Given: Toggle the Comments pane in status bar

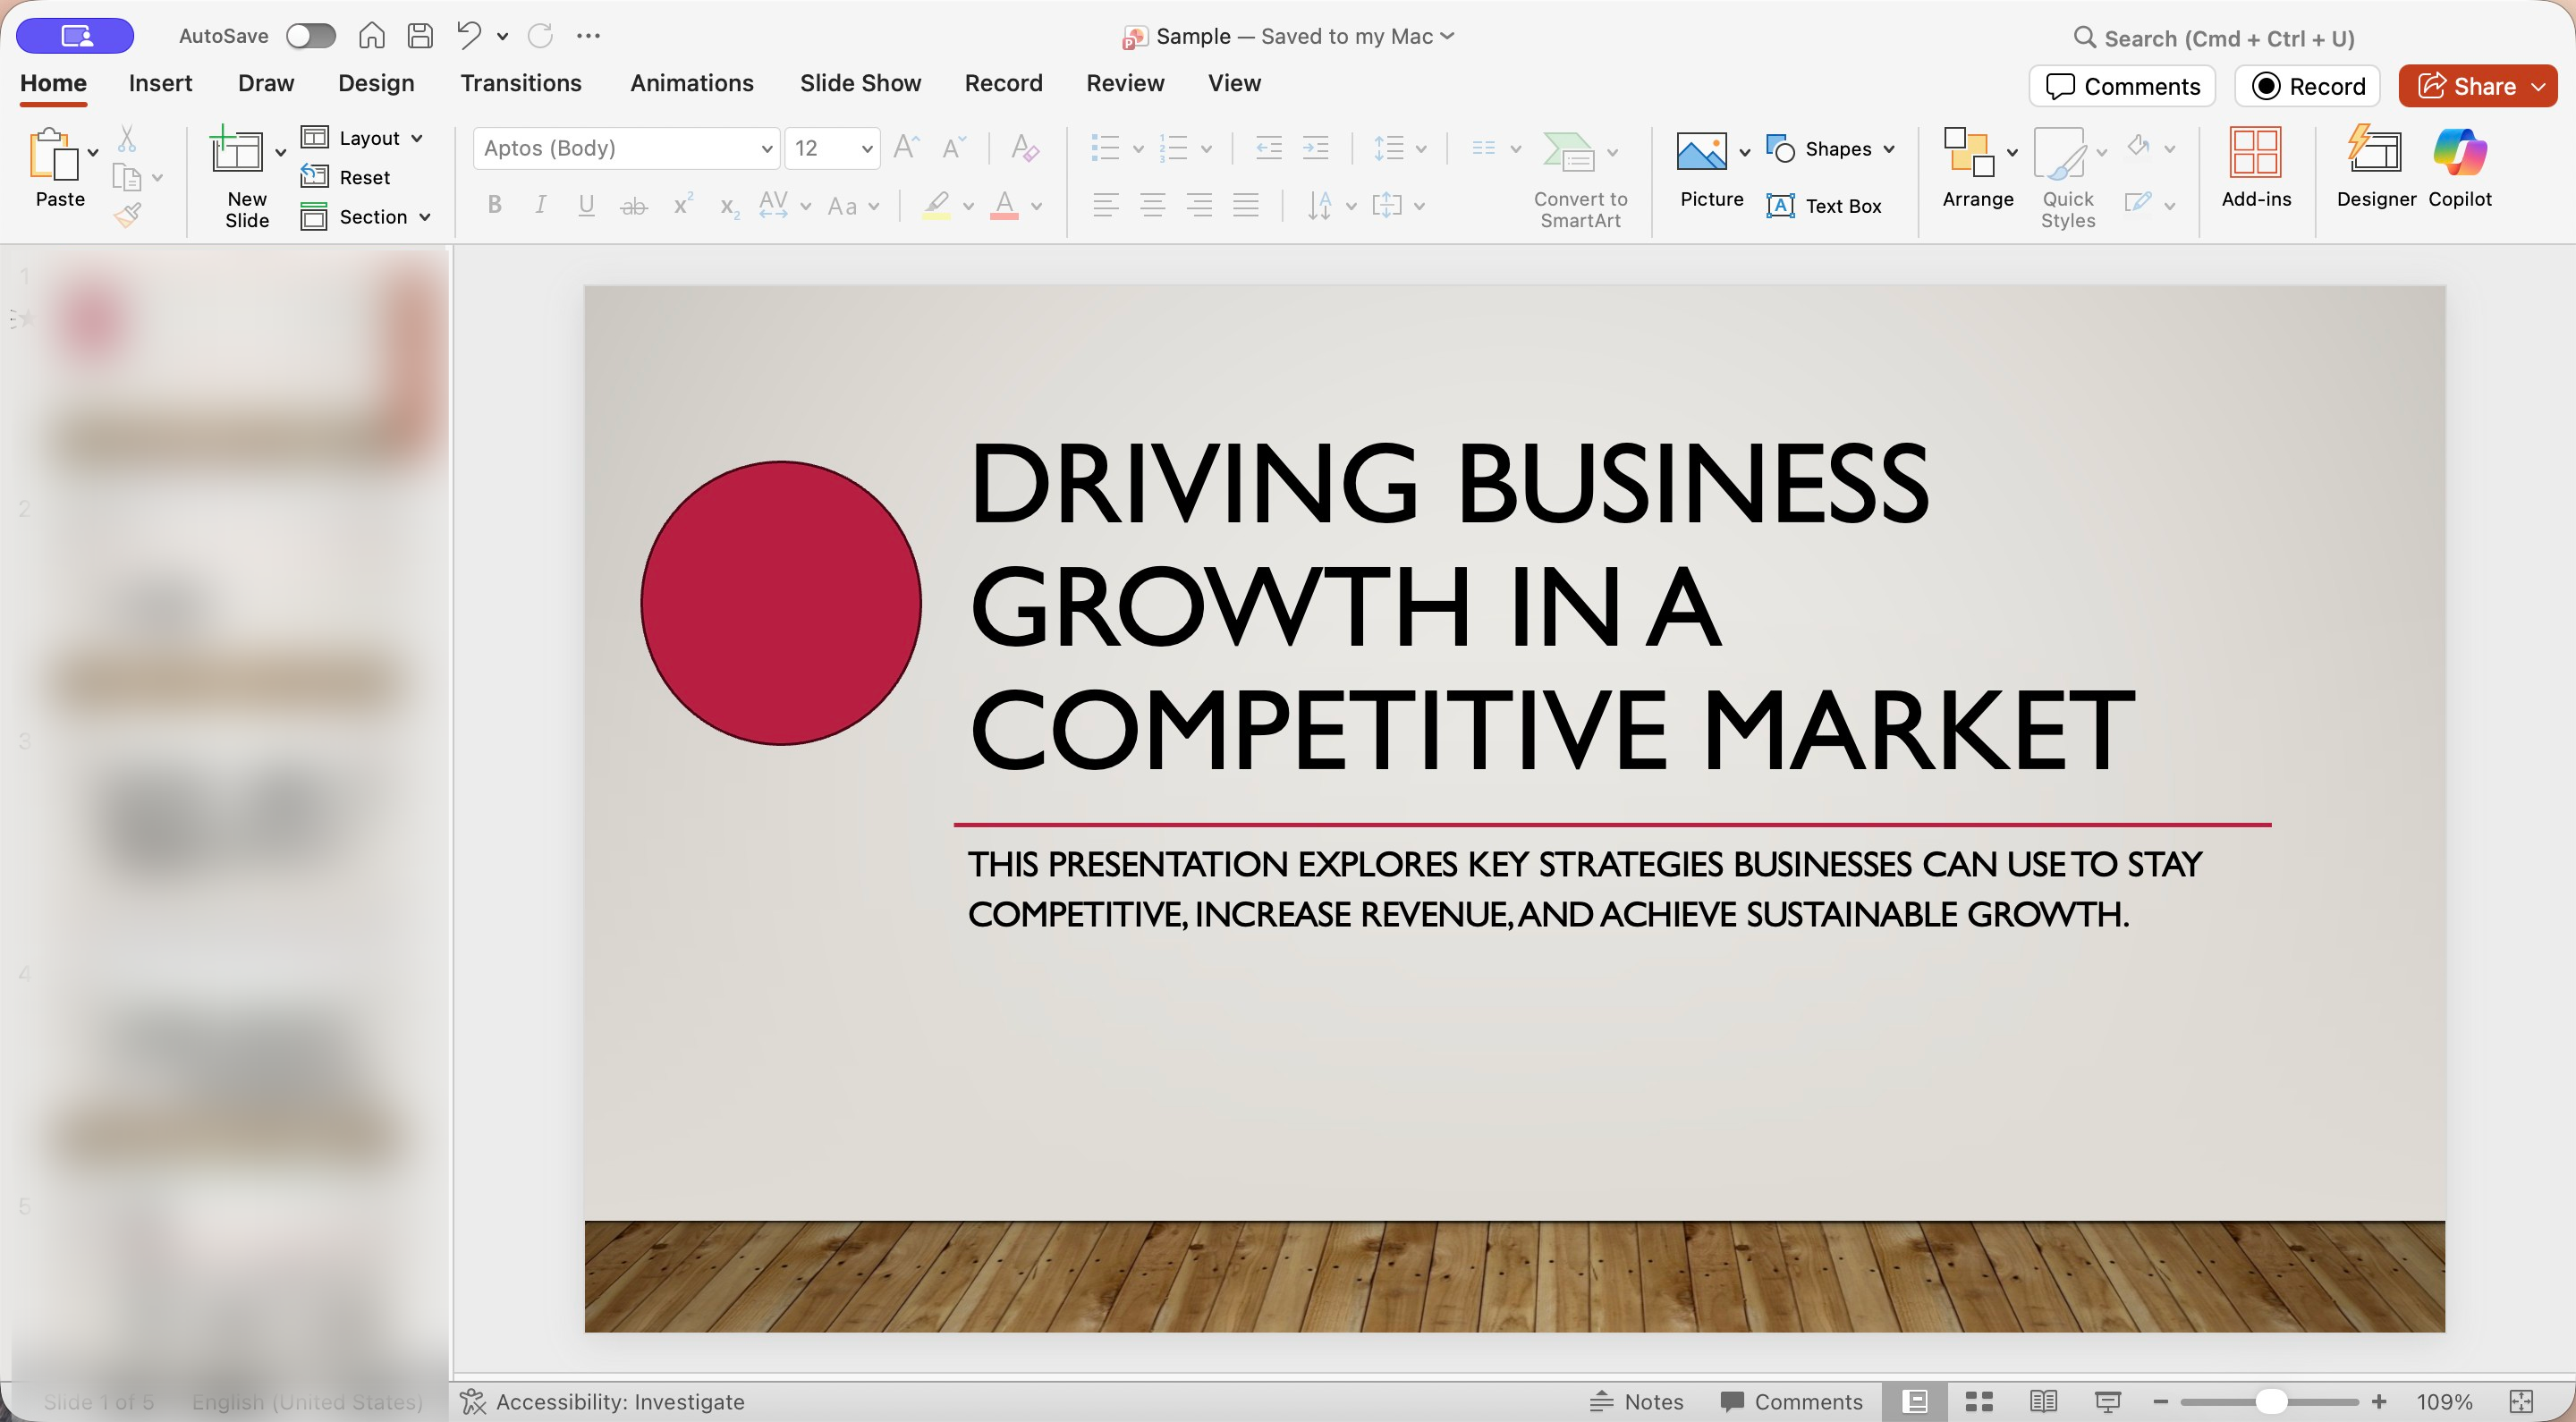Looking at the screenshot, I should tap(1791, 1401).
